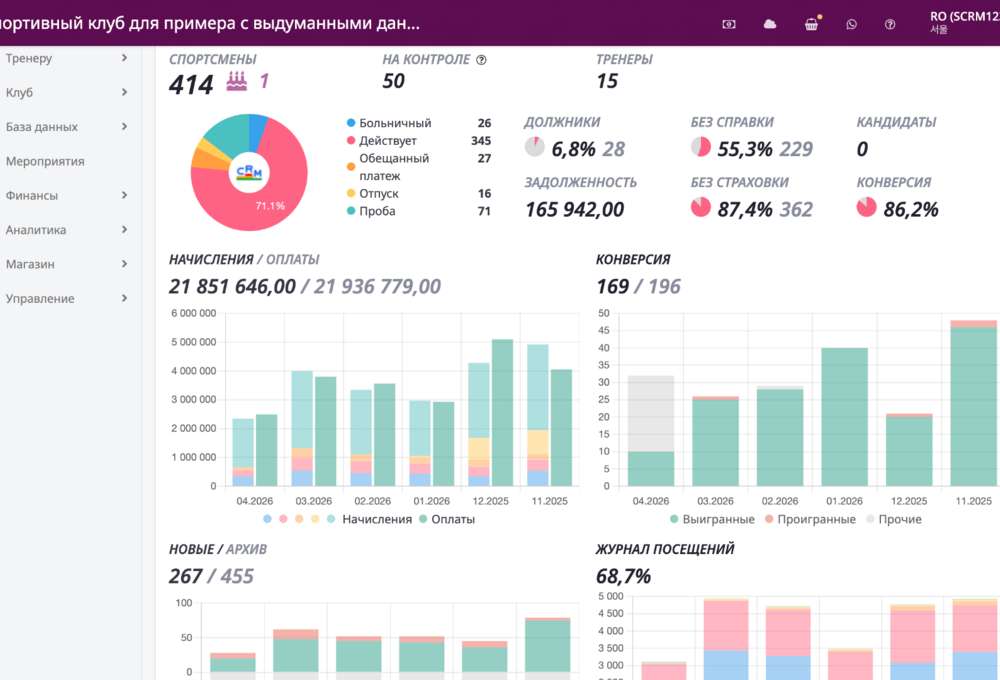The width and height of the screenshot is (1000, 680).
Task: Toggle Оплаты series in bar chart legend
Action: pyautogui.click(x=447, y=519)
